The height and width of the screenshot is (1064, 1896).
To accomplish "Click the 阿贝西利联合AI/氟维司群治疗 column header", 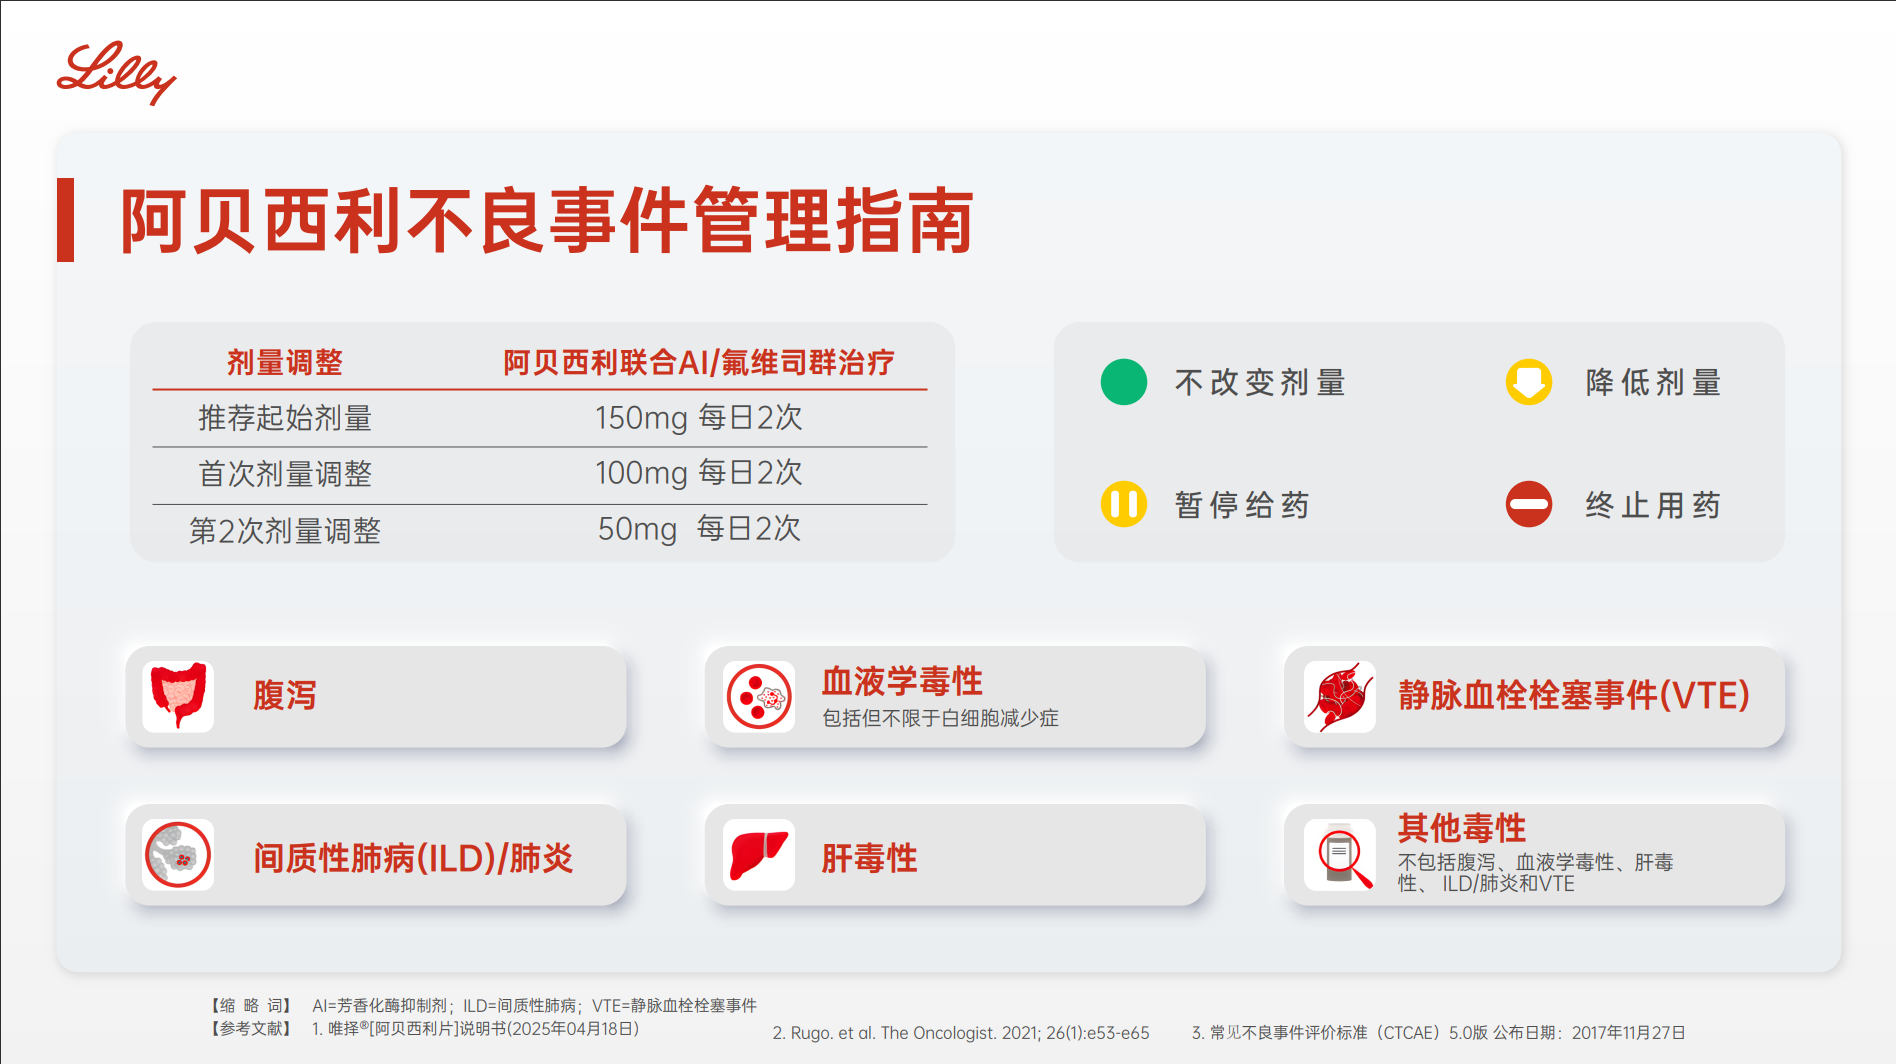I will 700,363.
